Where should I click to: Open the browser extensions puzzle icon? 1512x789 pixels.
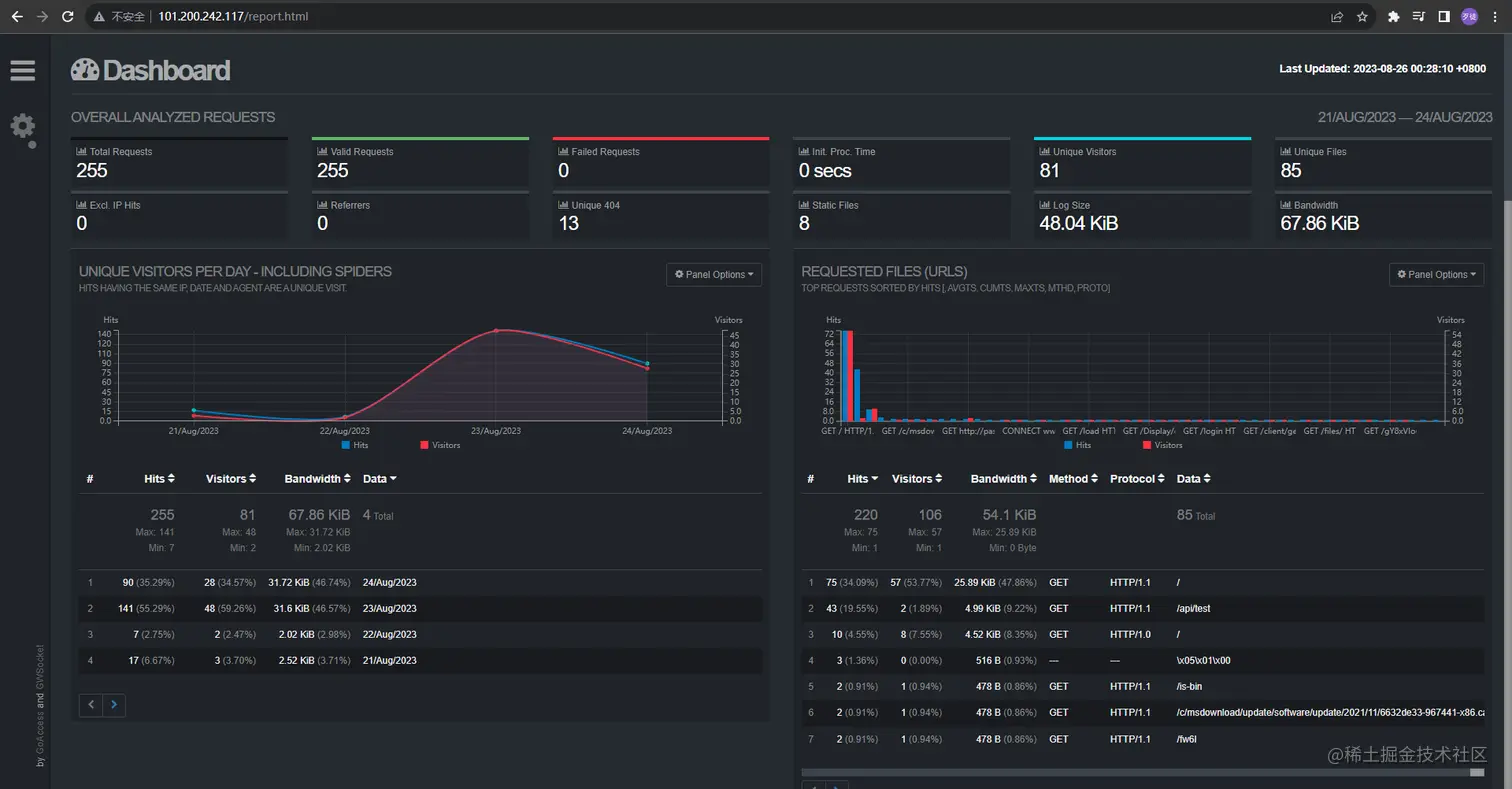pyautogui.click(x=1394, y=17)
